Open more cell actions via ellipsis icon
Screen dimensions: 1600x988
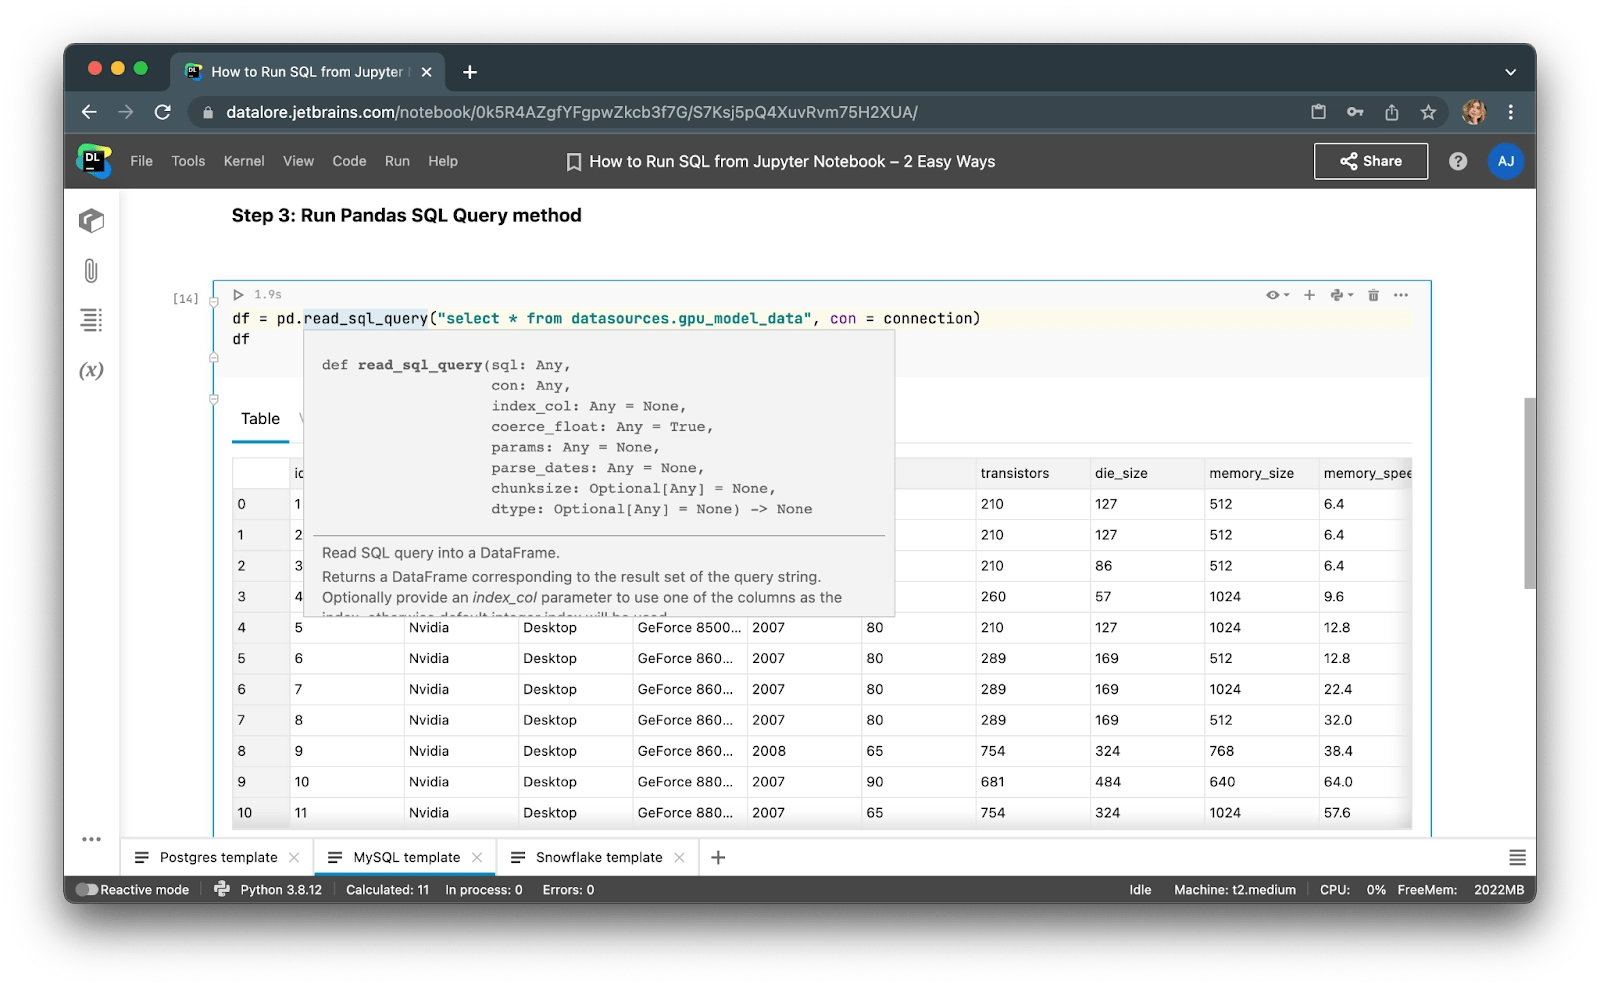point(1401,295)
